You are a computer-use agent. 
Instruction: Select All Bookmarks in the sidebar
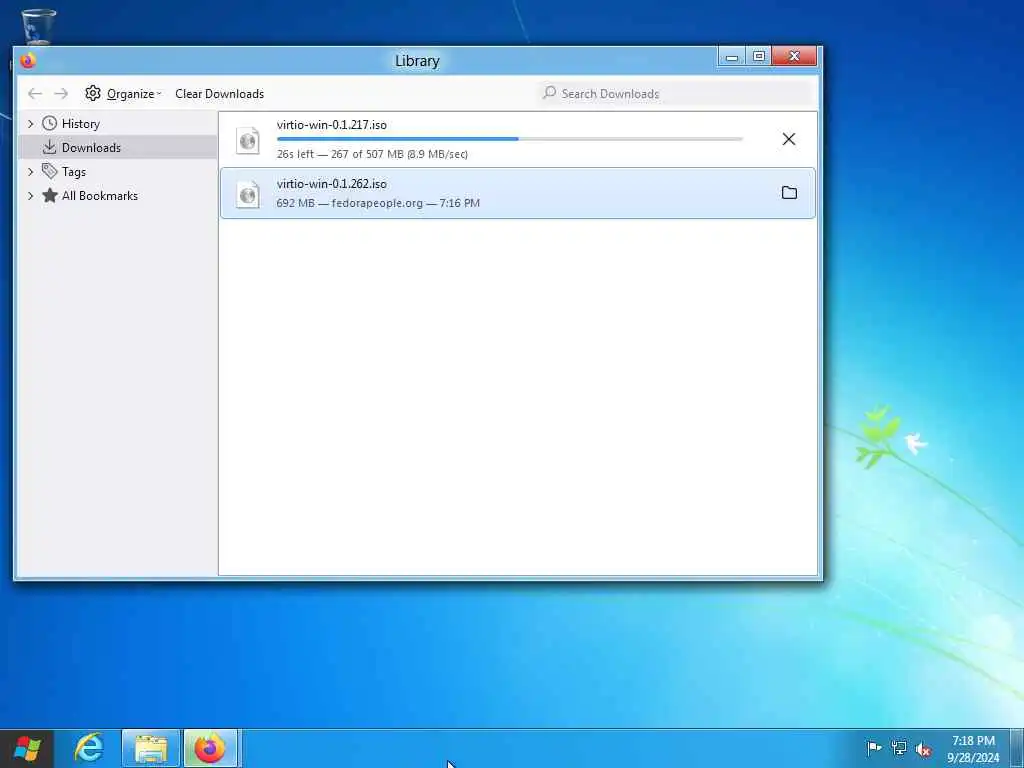99,196
